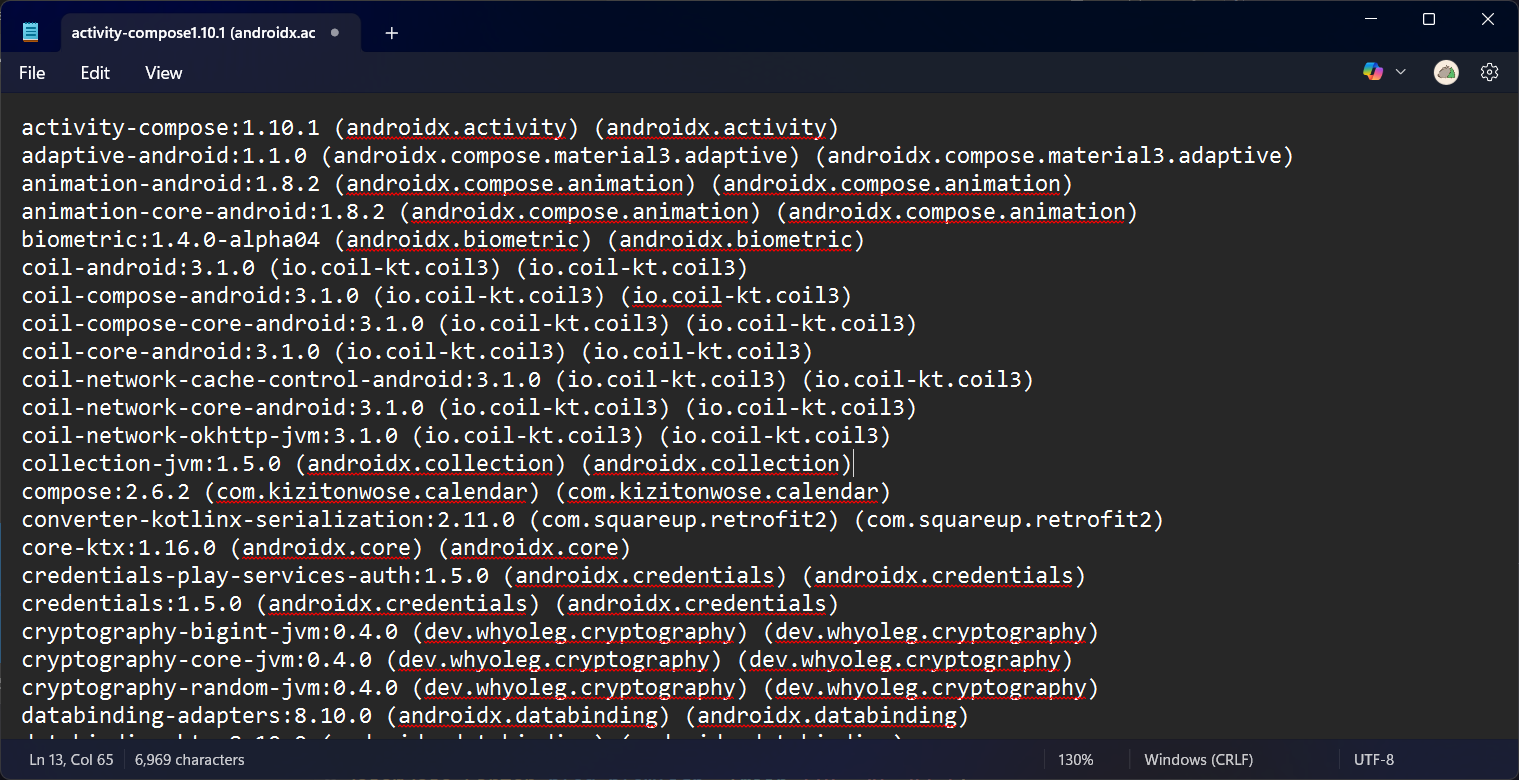
Task: Click the core-ktx:1.16.0 line
Action: pos(326,548)
